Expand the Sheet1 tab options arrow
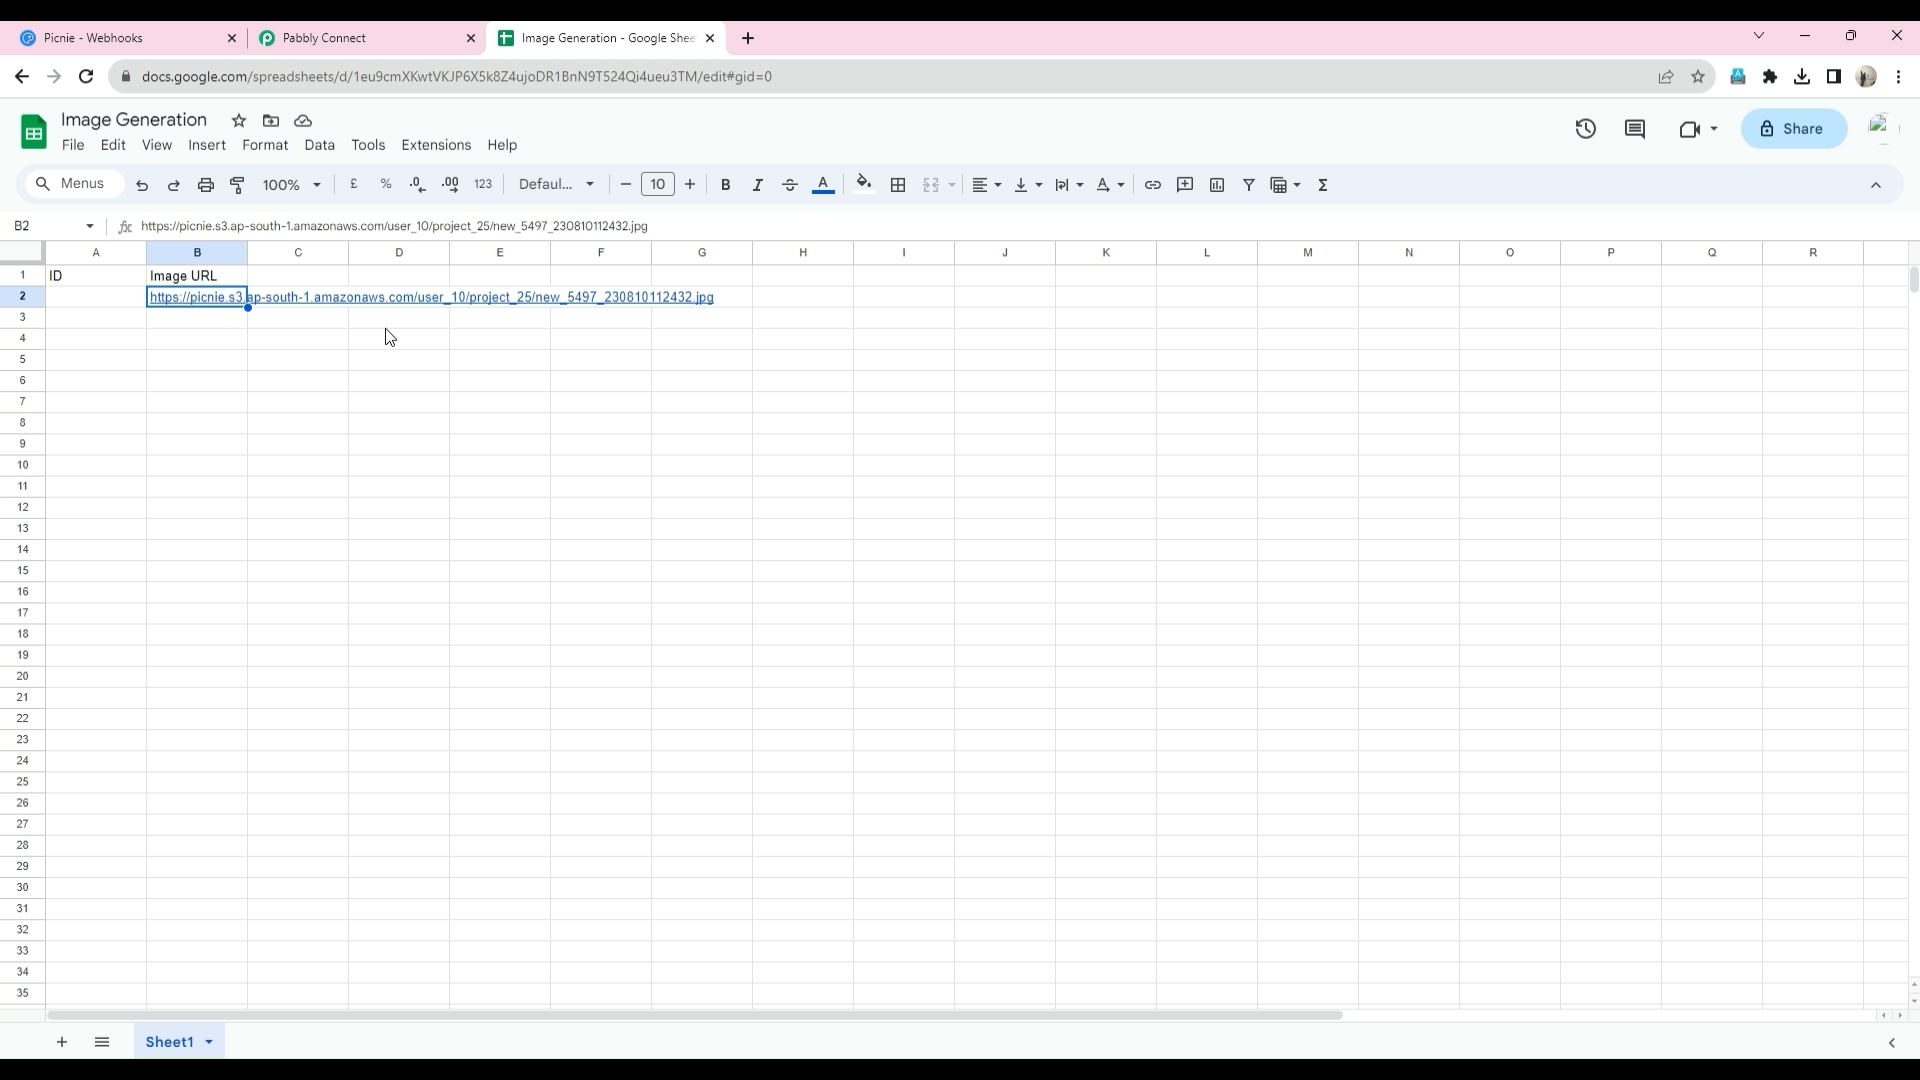This screenshot has width=1920, height=1080. click(209, 1042)
